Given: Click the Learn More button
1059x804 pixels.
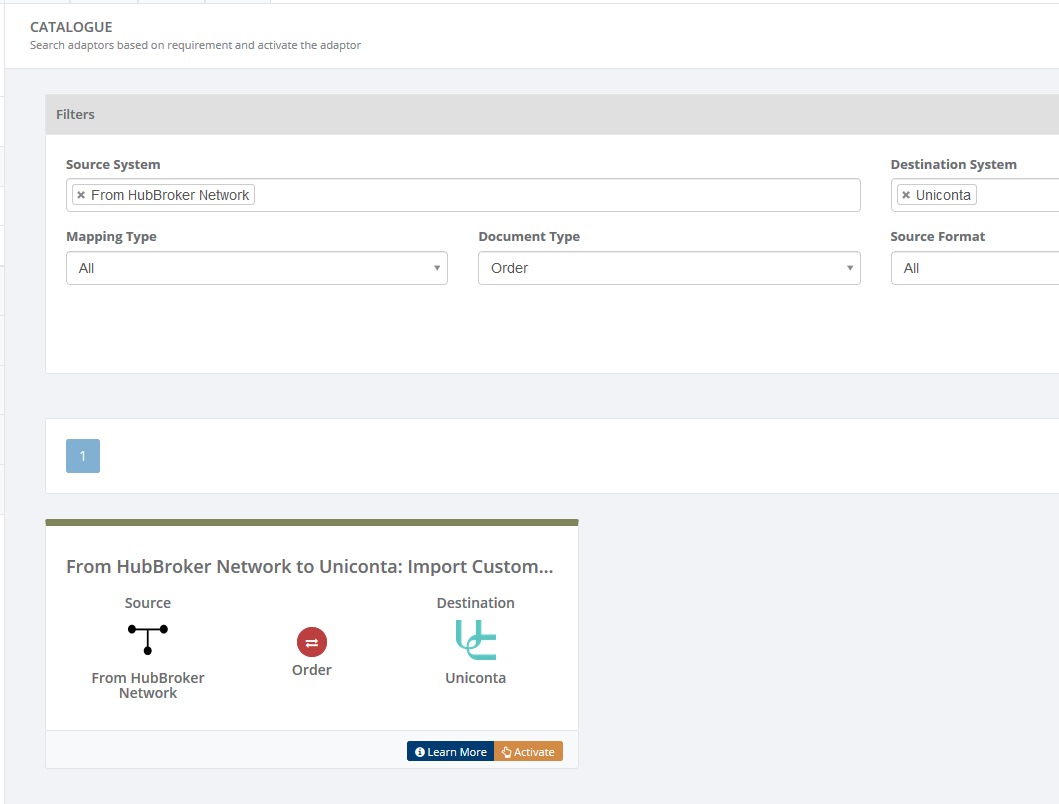Looking at the screenshot, I should pyautogui.click(x=450, y=752).
